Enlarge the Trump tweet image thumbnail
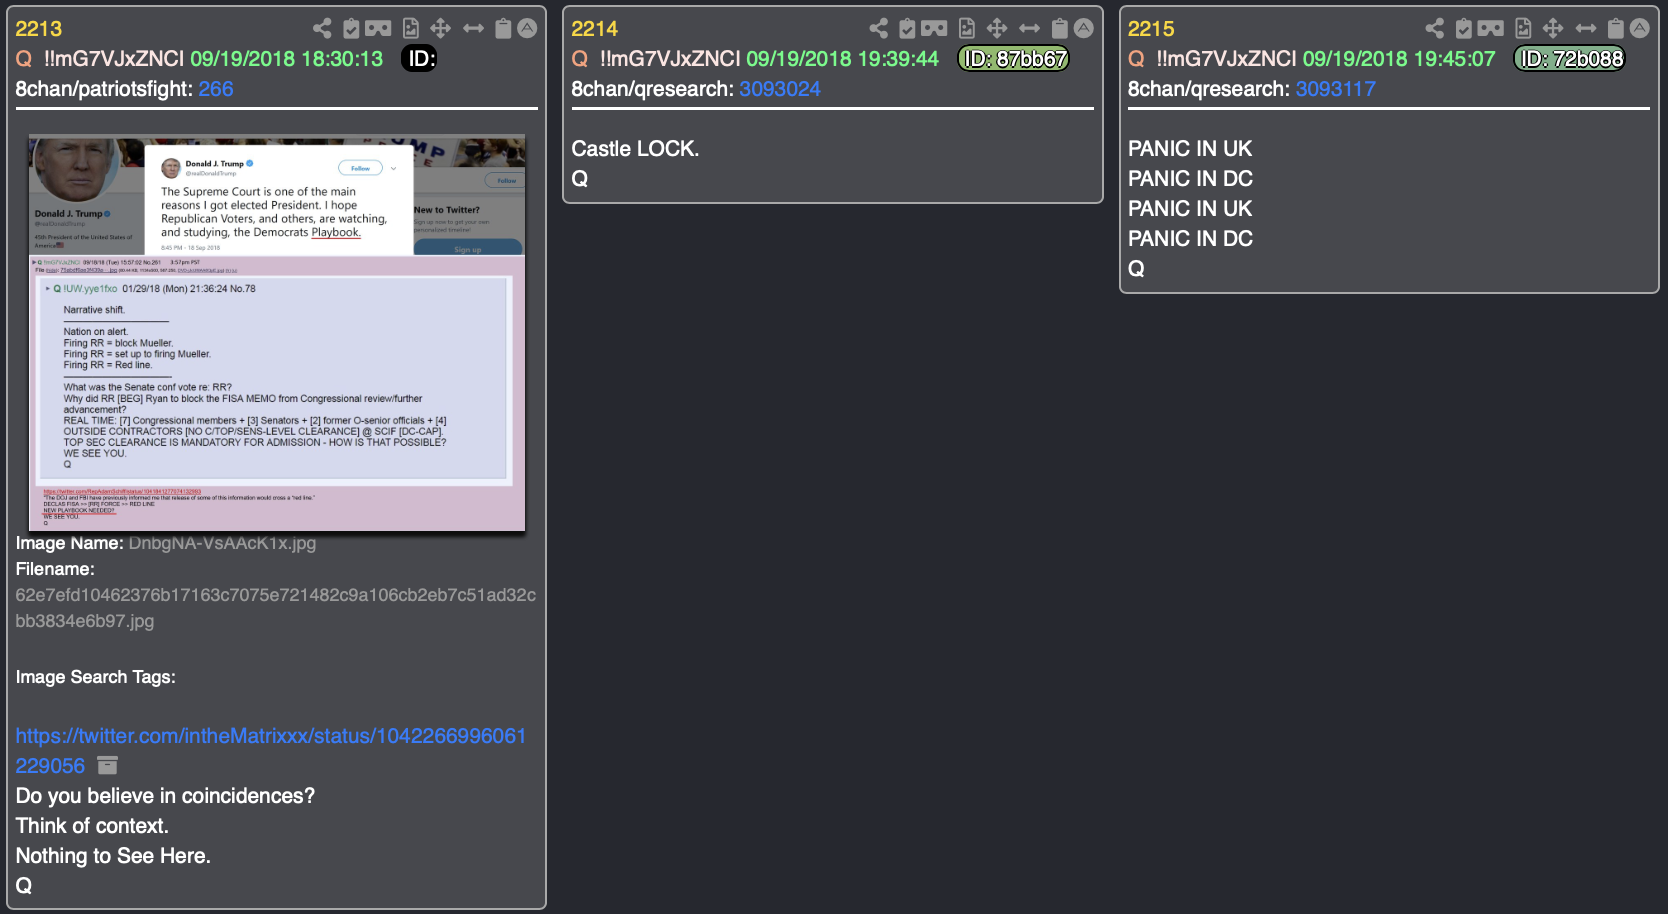Screen dimensions: 1668x914 click(x=277, y=332)
